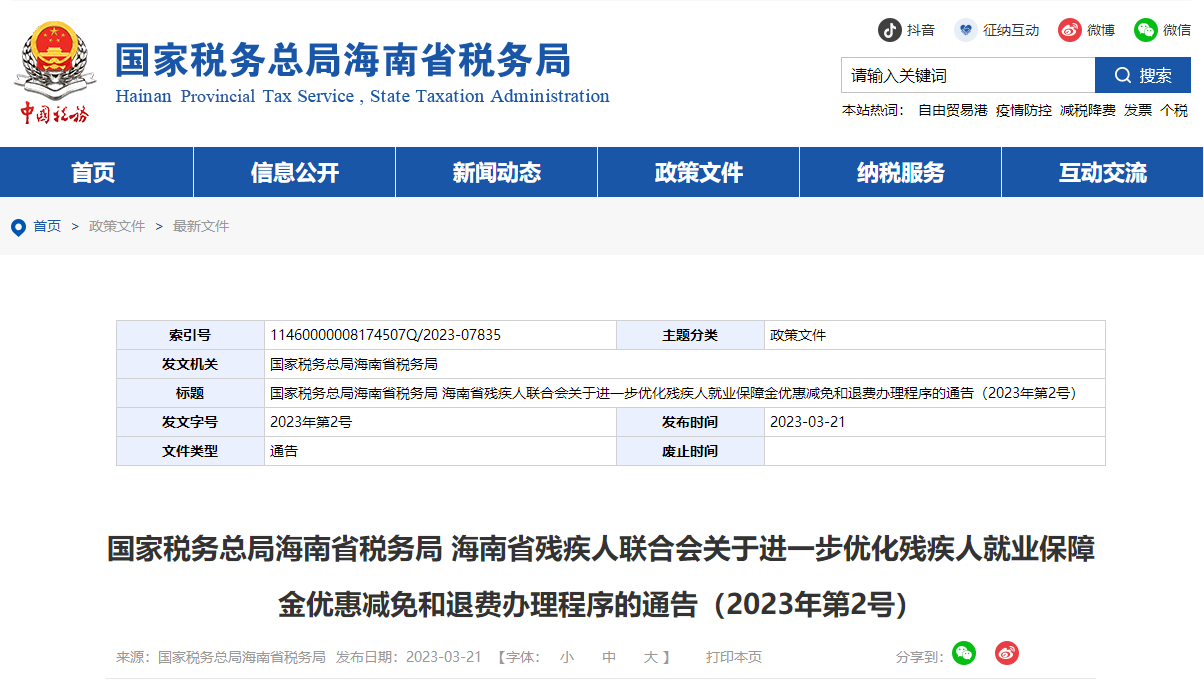The height and width of the screenshot is (685, 1204).
Task: Click the location pin breadcrumb icon
Action: 17,226
